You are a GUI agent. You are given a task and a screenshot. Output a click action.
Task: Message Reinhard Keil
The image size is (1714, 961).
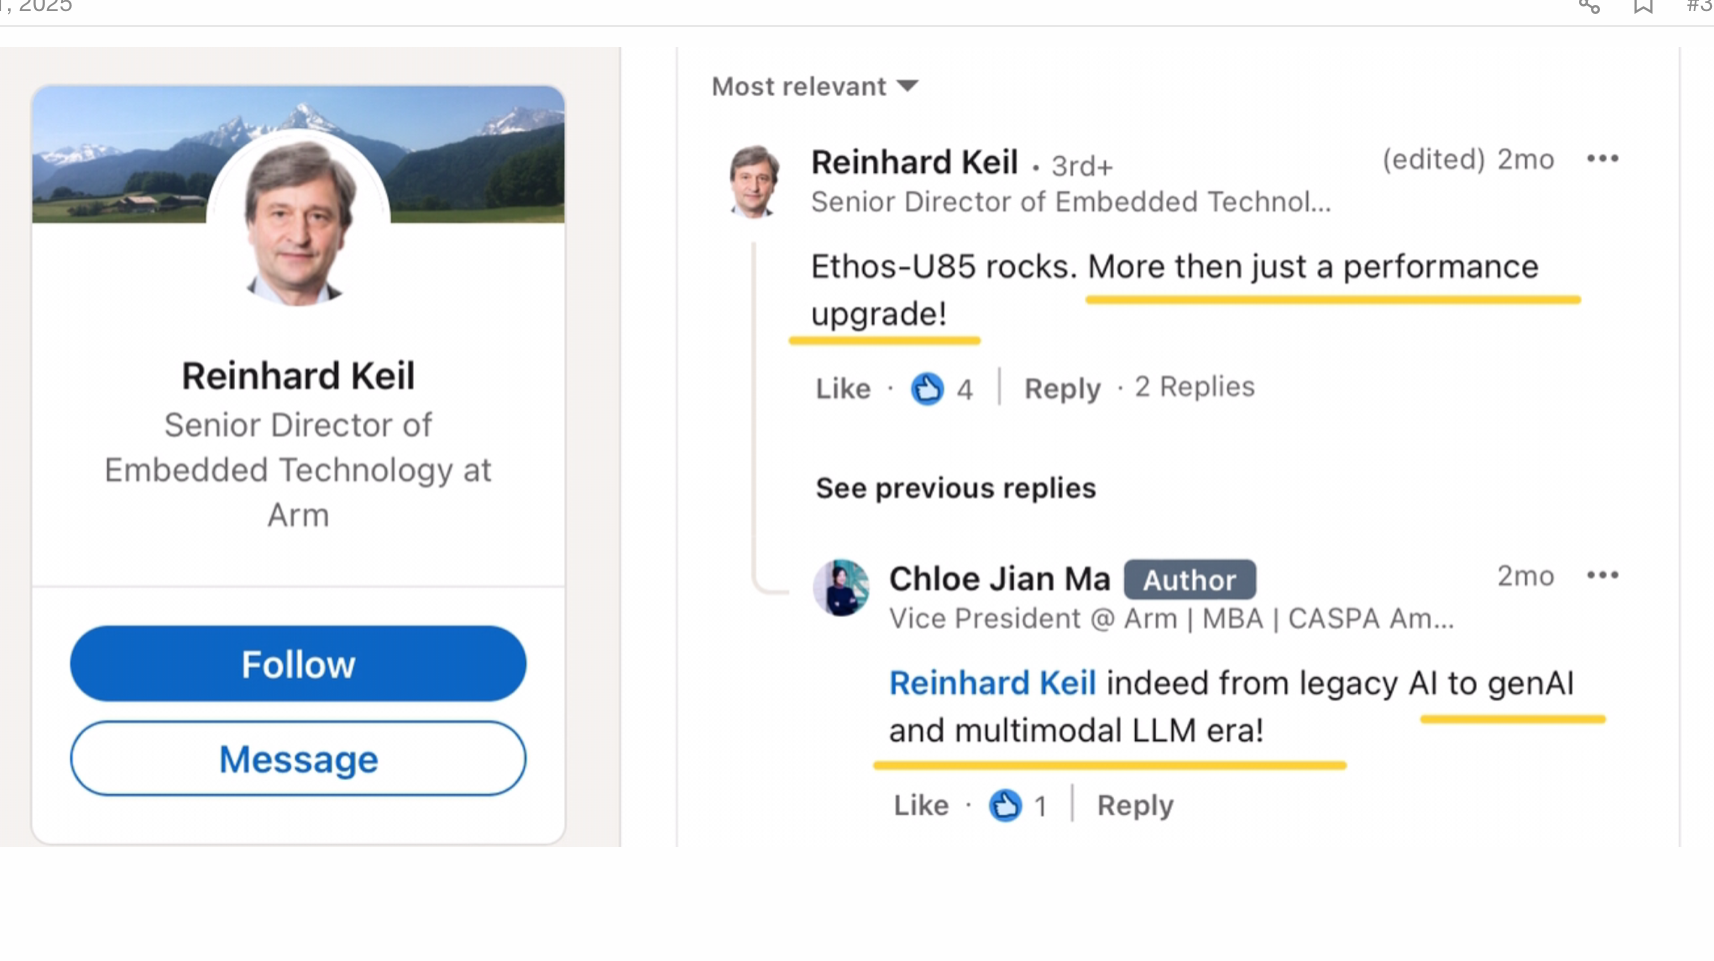298,759
